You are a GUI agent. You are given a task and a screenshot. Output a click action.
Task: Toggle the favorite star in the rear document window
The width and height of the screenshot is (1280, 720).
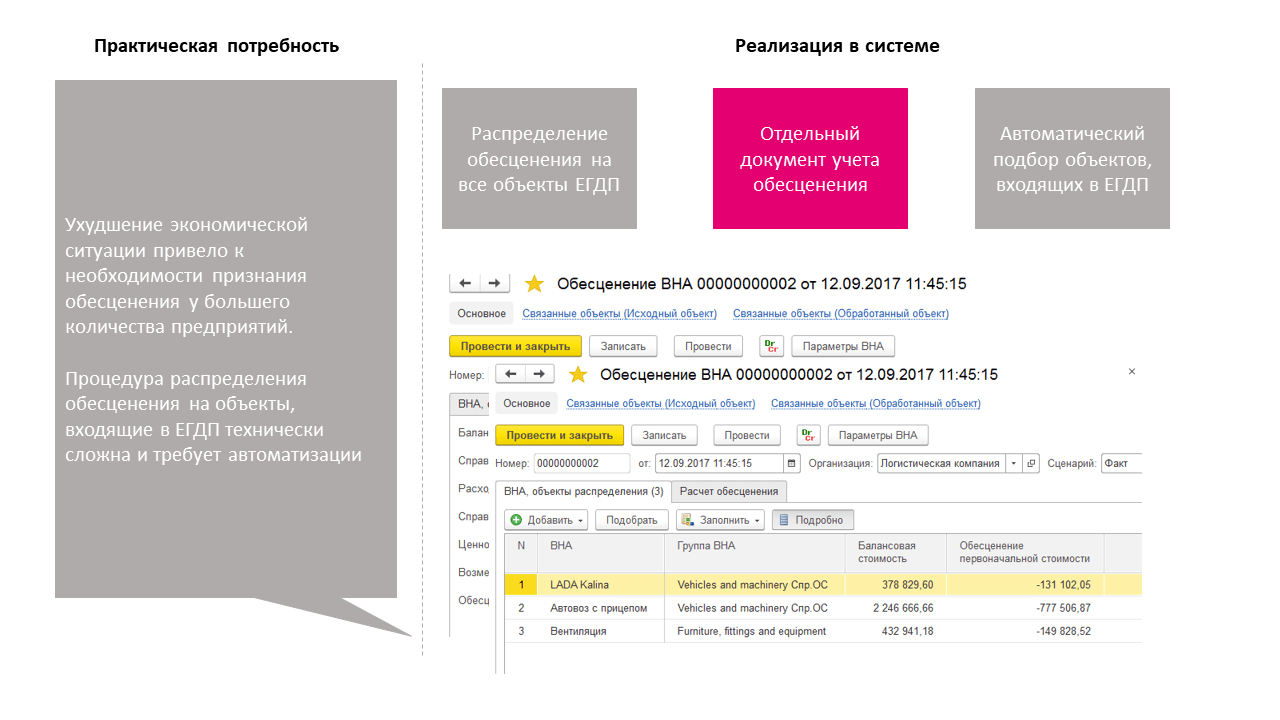534,284
